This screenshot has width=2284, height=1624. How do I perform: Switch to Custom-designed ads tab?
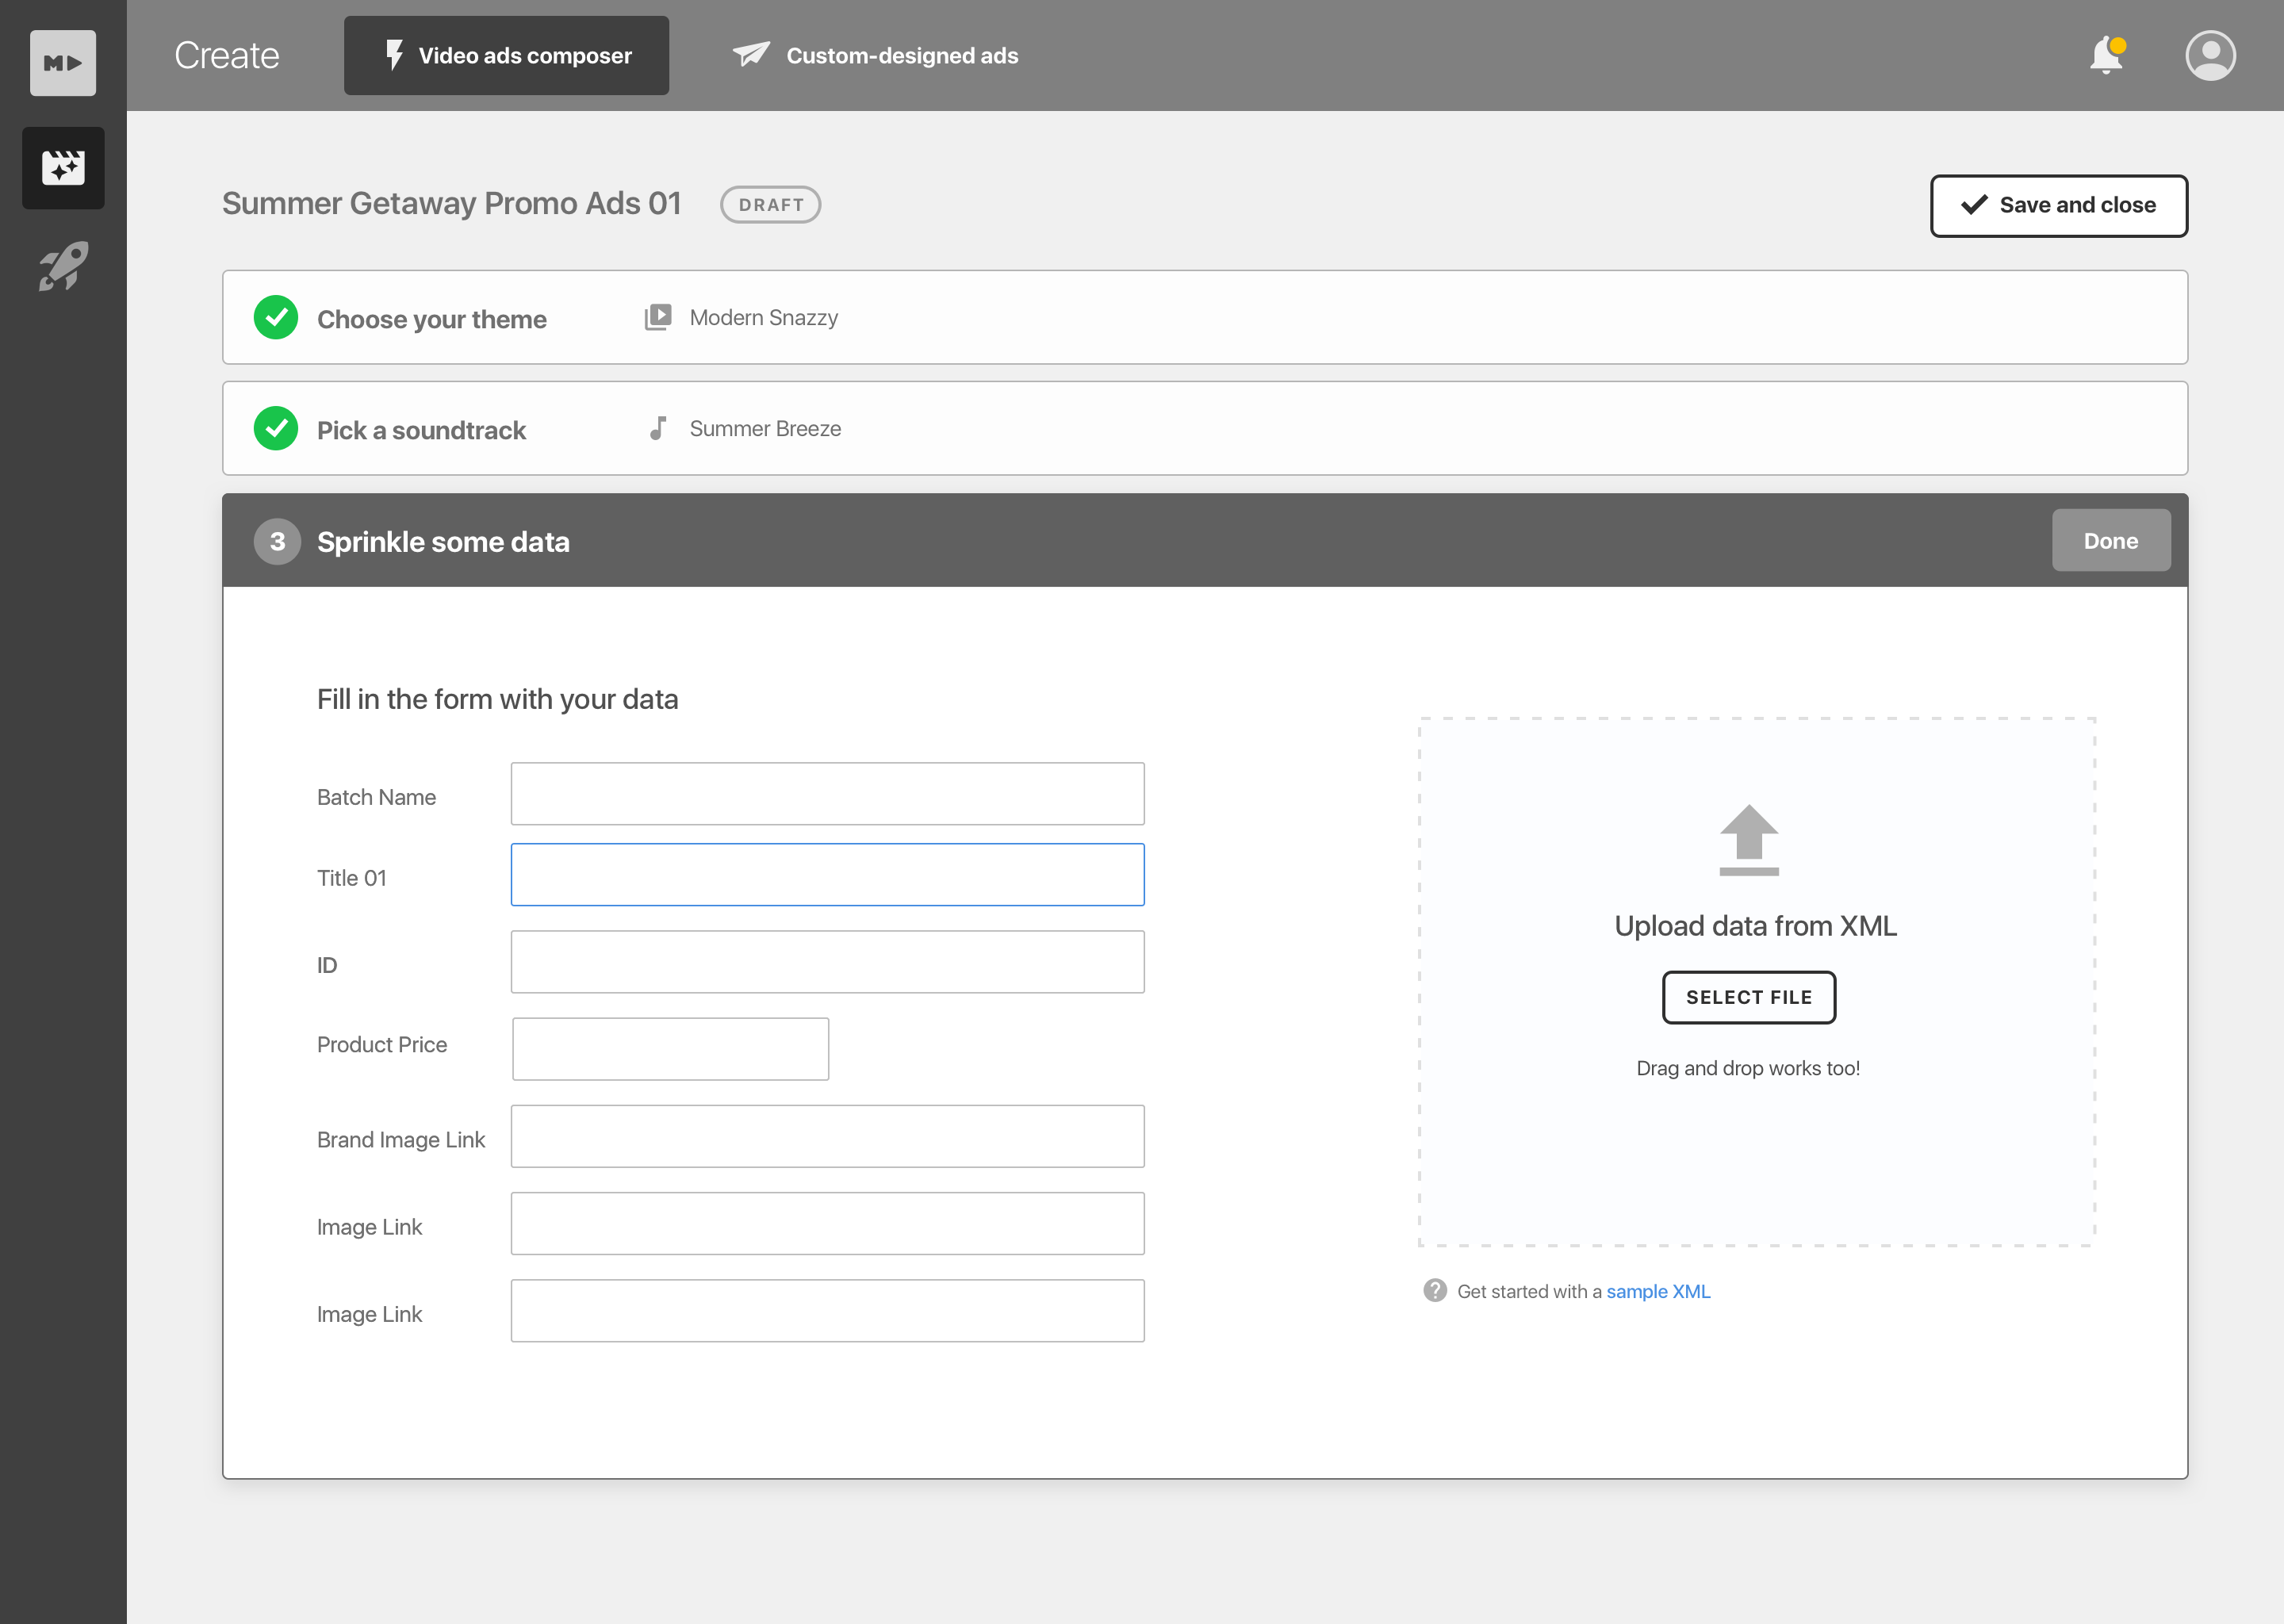(875, 56)
